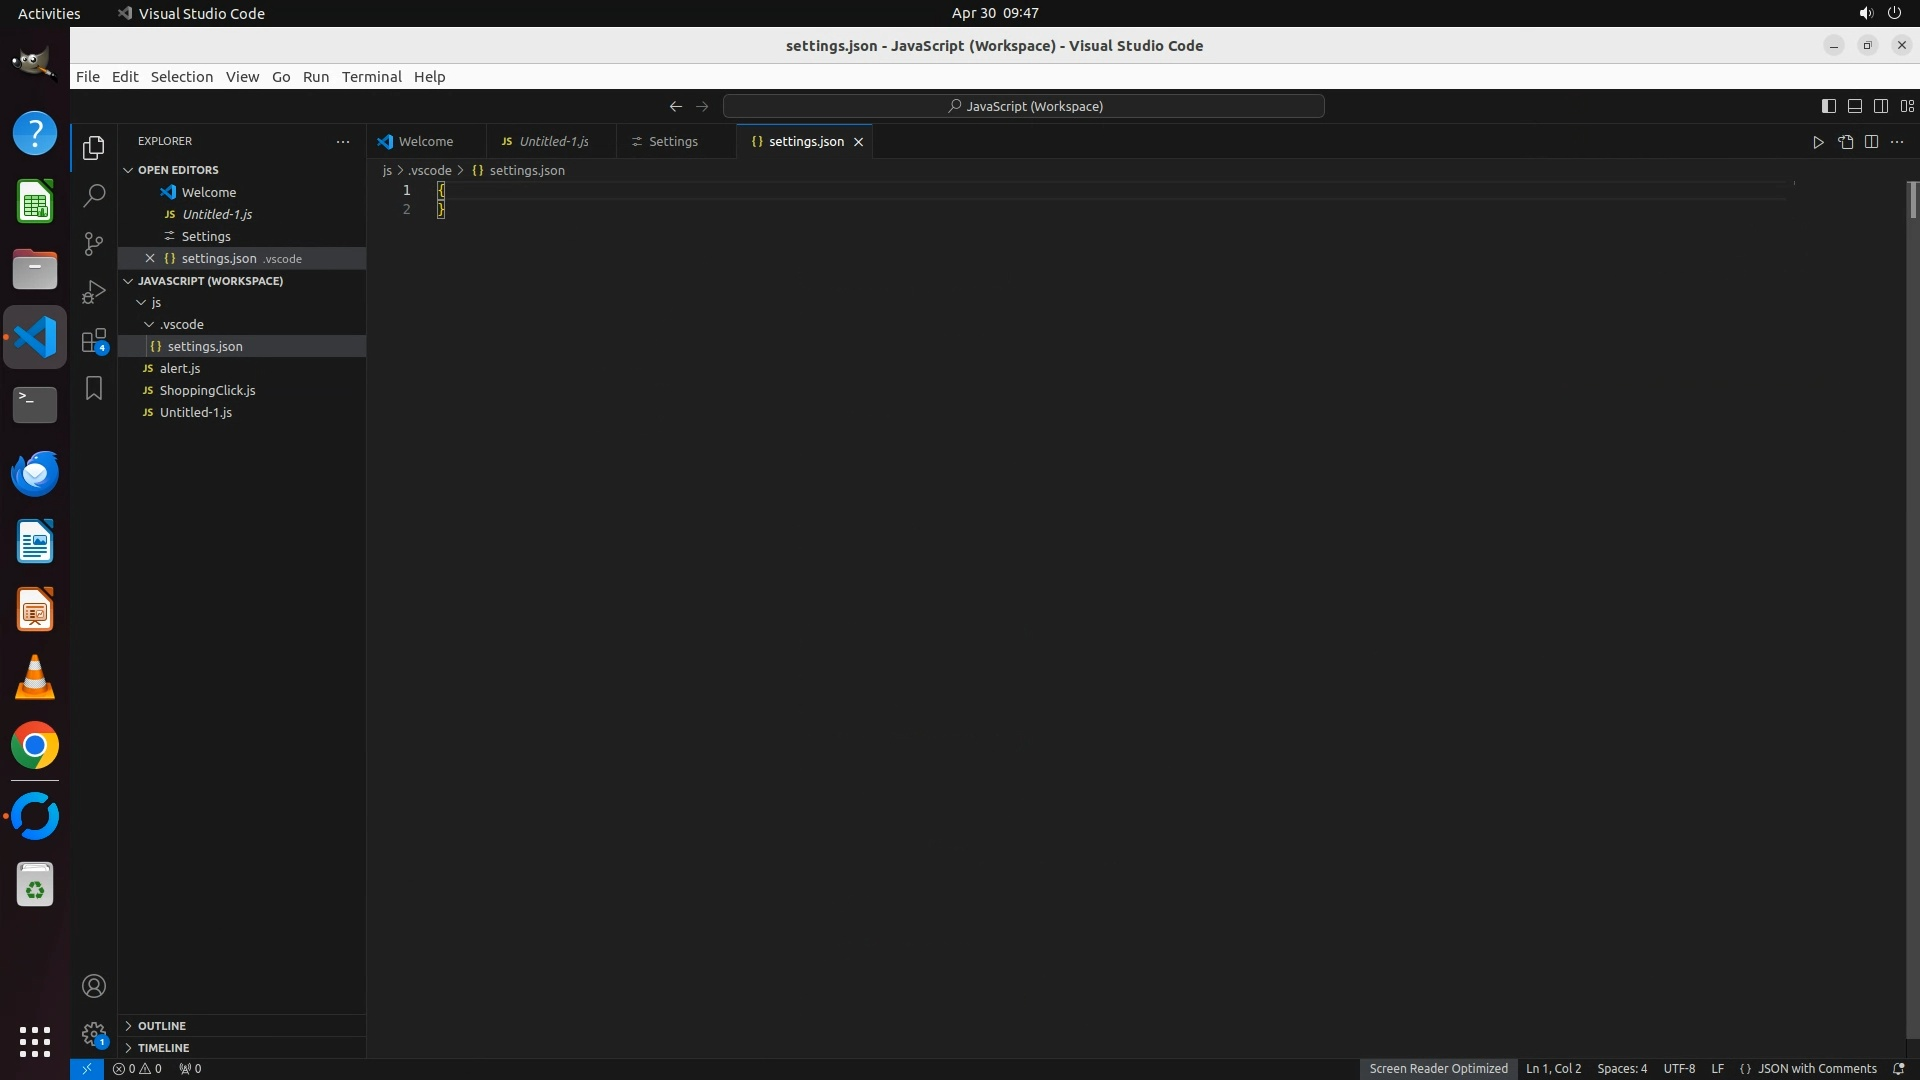
Task: Open the Manage gear icon
Action: click(x=94, y=1033)
